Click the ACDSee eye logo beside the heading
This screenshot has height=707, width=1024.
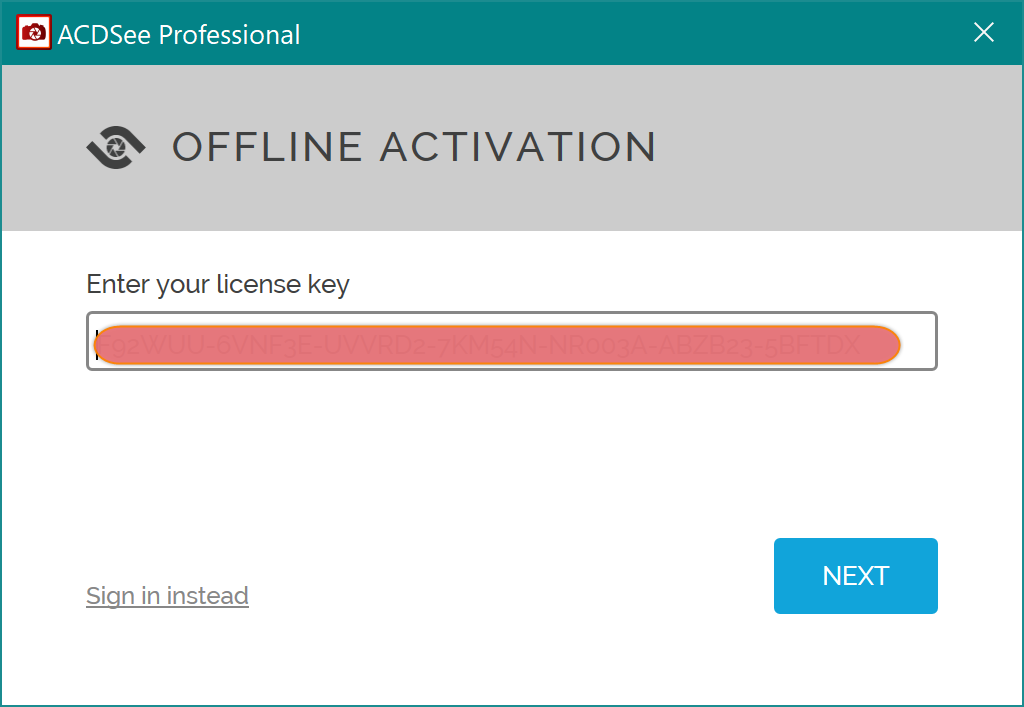click(115, 147)
